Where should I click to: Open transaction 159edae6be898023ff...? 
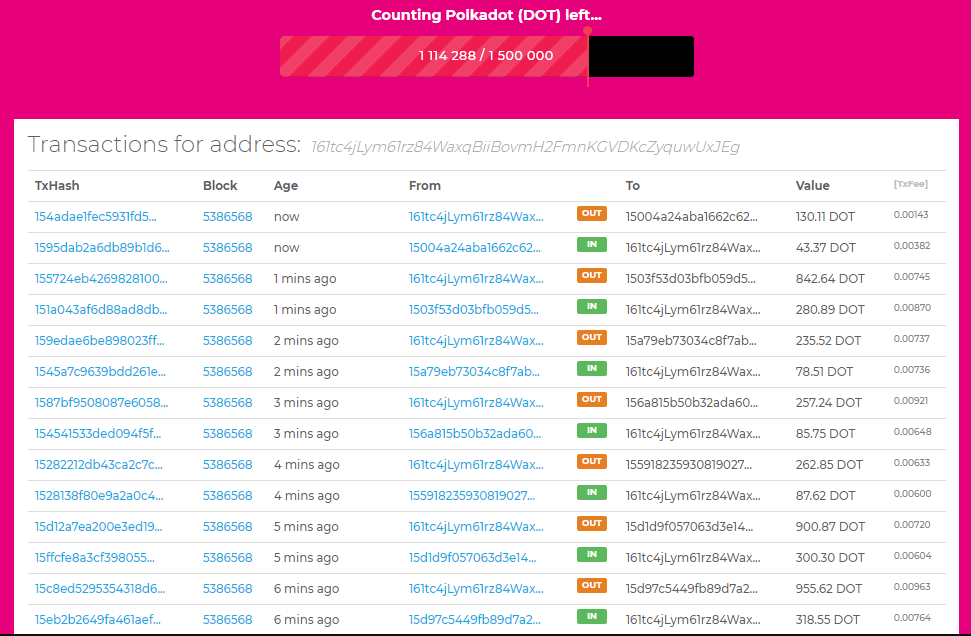click(x=99, y=341)
